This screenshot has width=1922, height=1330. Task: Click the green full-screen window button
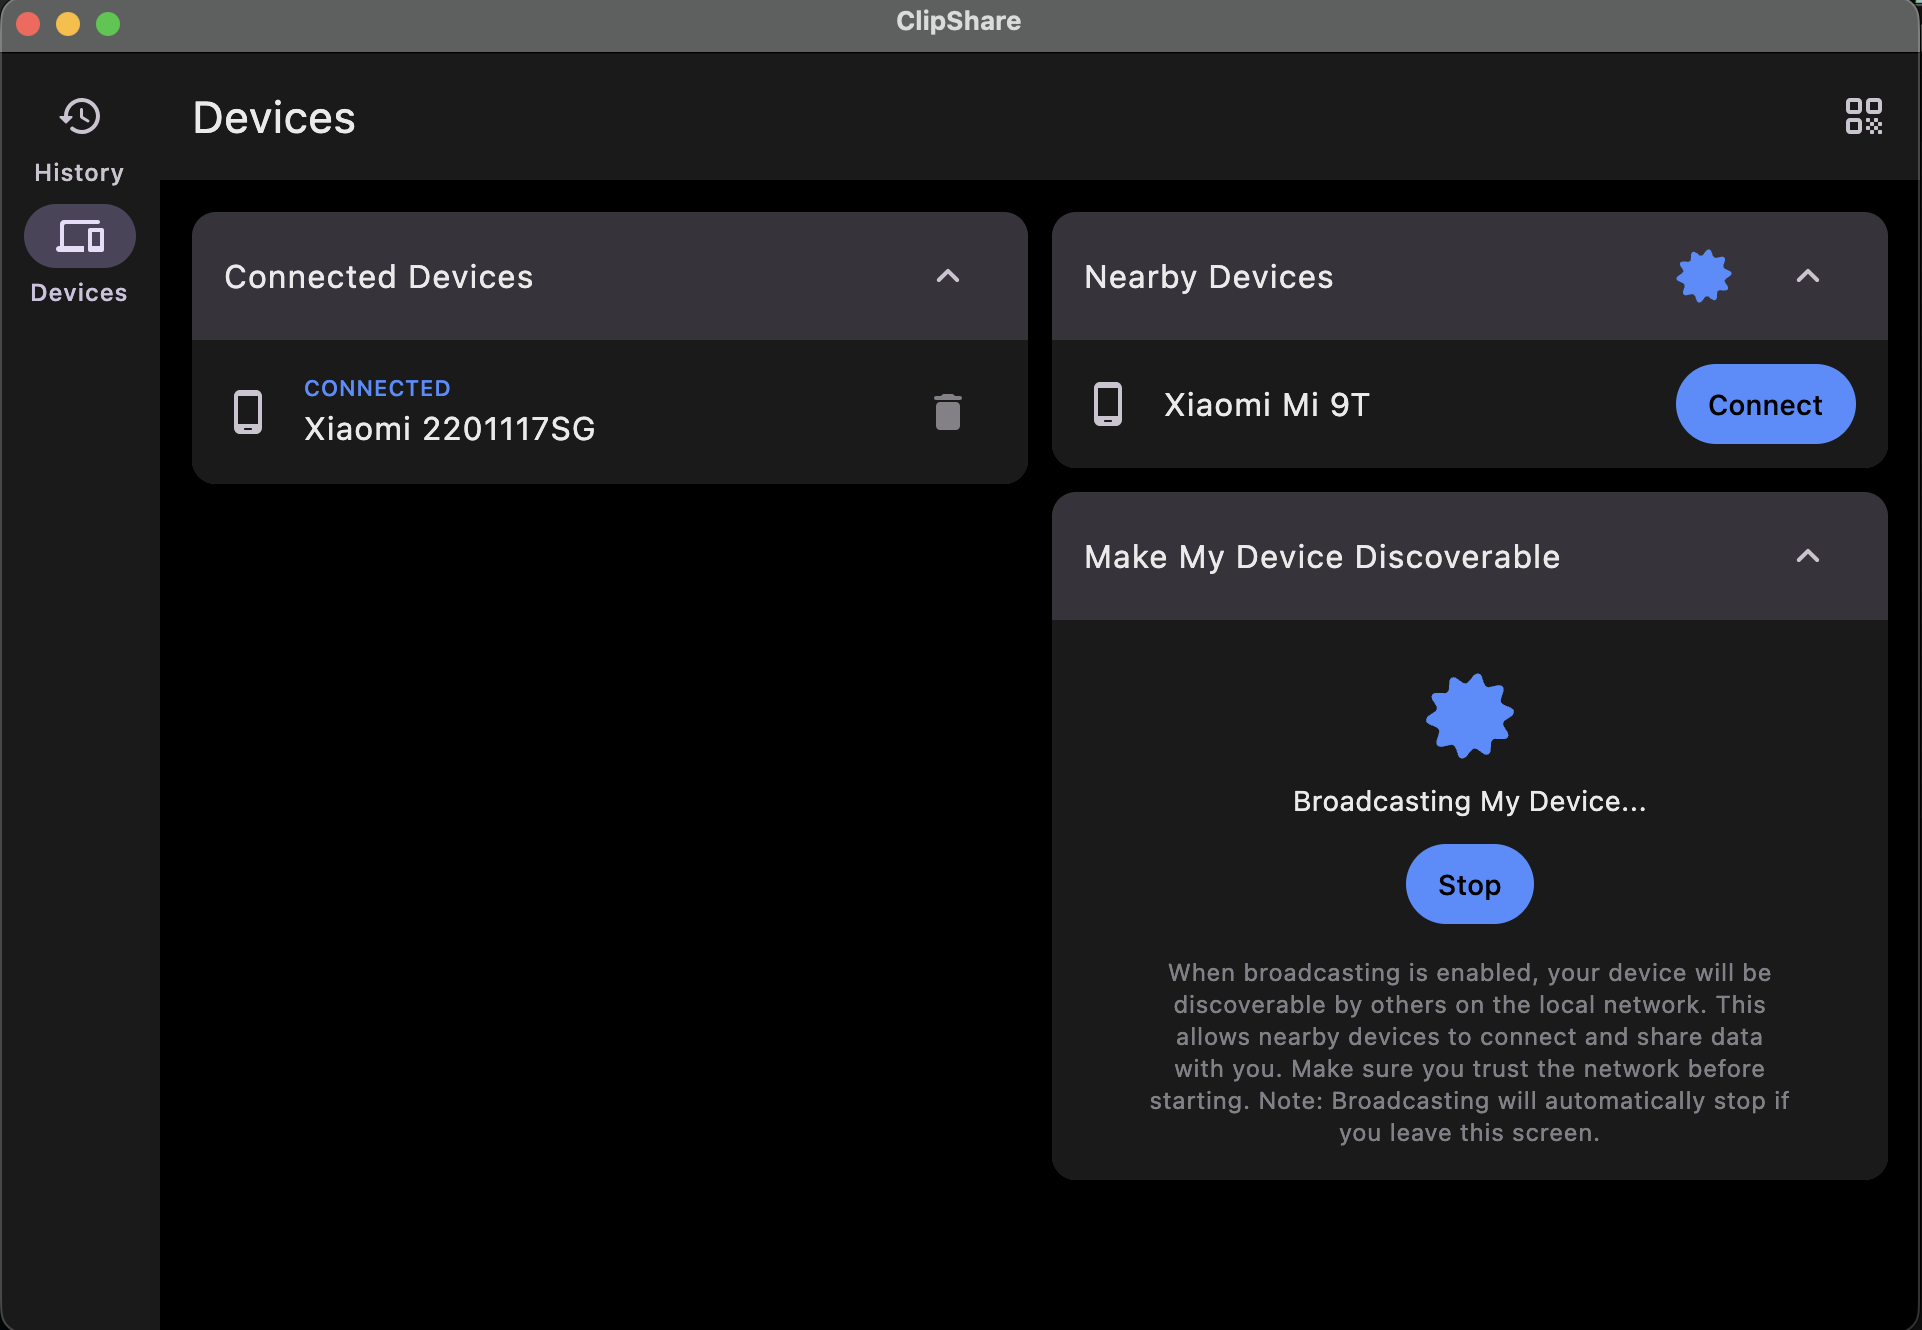[x=108, y=23]
